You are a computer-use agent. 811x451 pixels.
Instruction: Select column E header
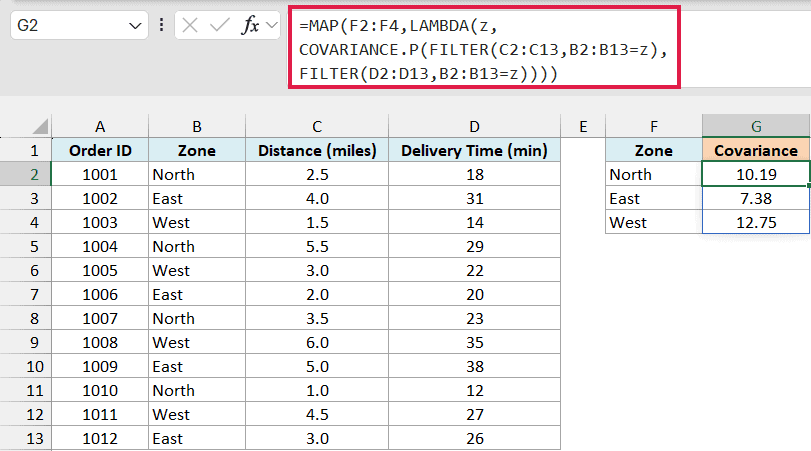[x=583, y=127]
